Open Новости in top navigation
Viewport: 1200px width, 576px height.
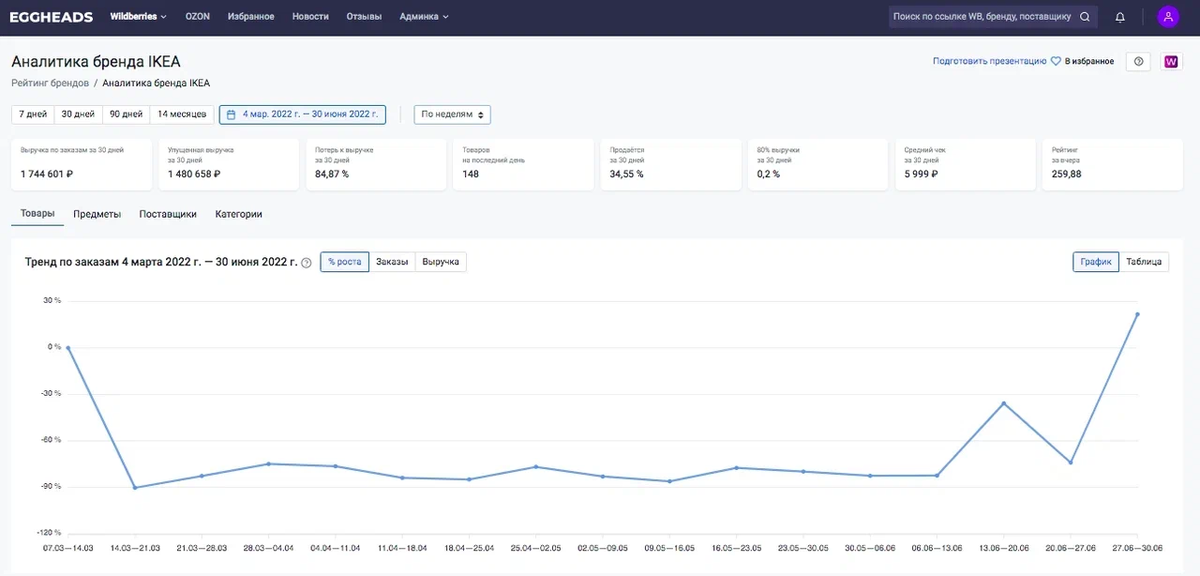310,16
